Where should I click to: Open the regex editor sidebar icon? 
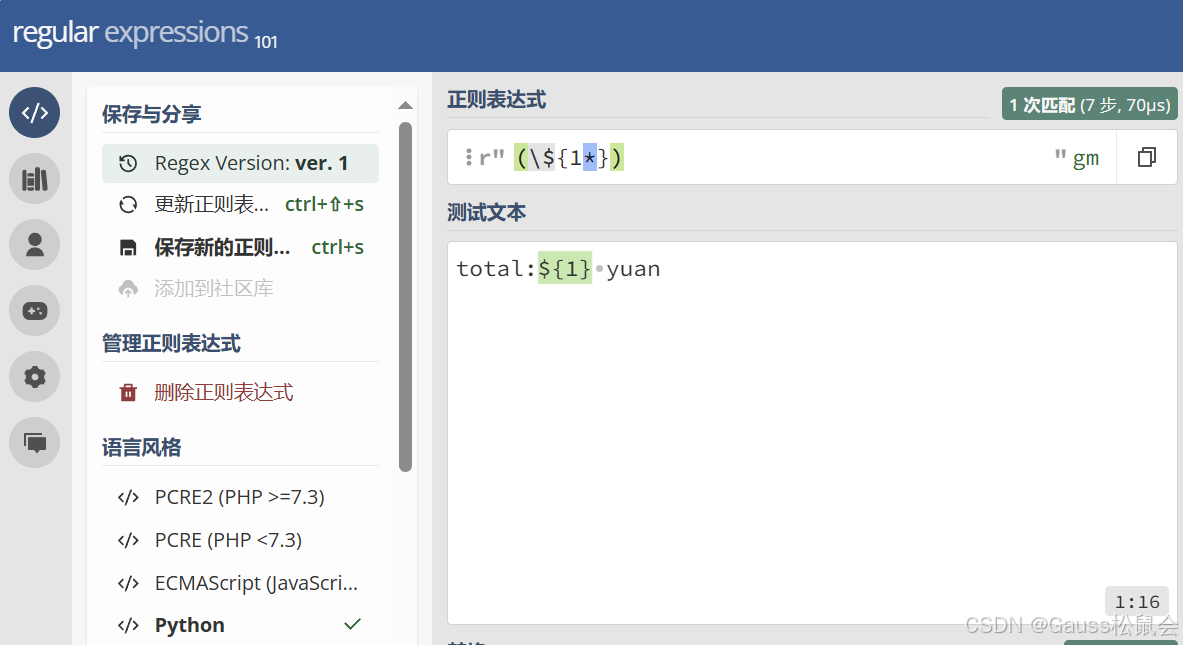click(x=35, y=112)
